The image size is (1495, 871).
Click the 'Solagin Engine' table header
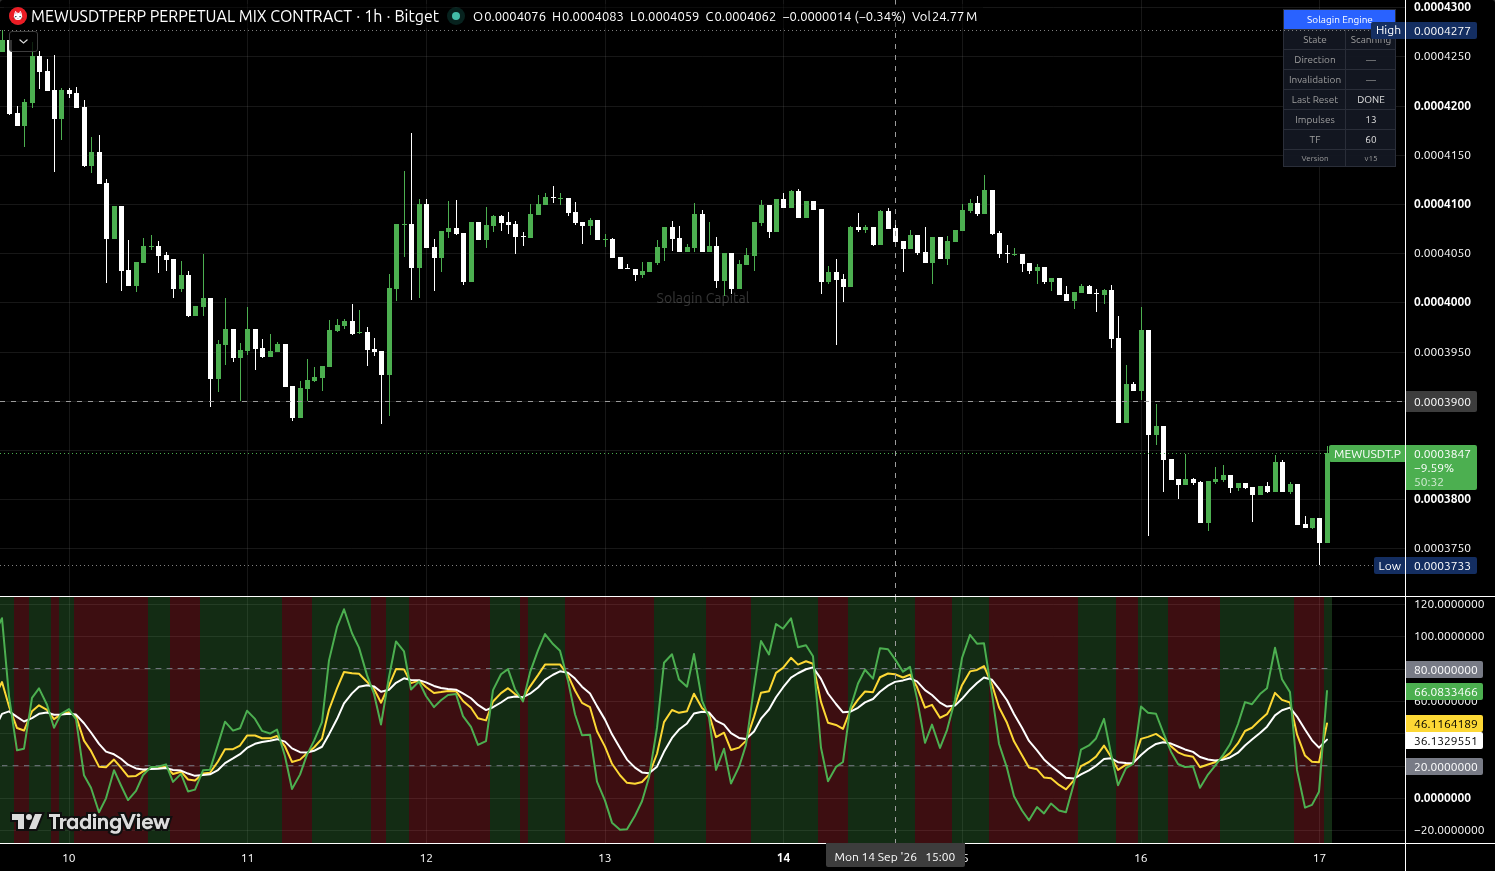(1339, 20)
